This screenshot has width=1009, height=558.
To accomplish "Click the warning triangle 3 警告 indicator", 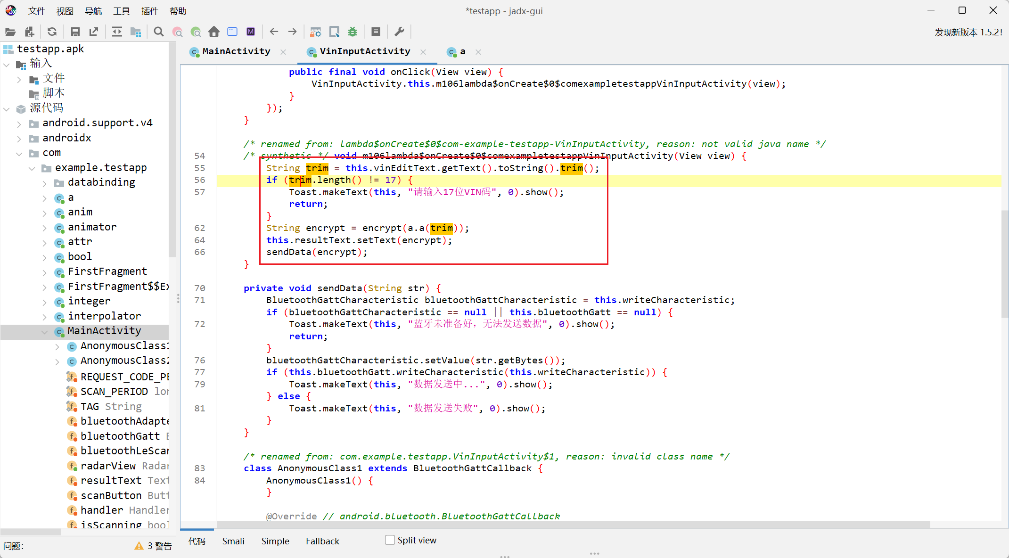I will pos(153,546).
